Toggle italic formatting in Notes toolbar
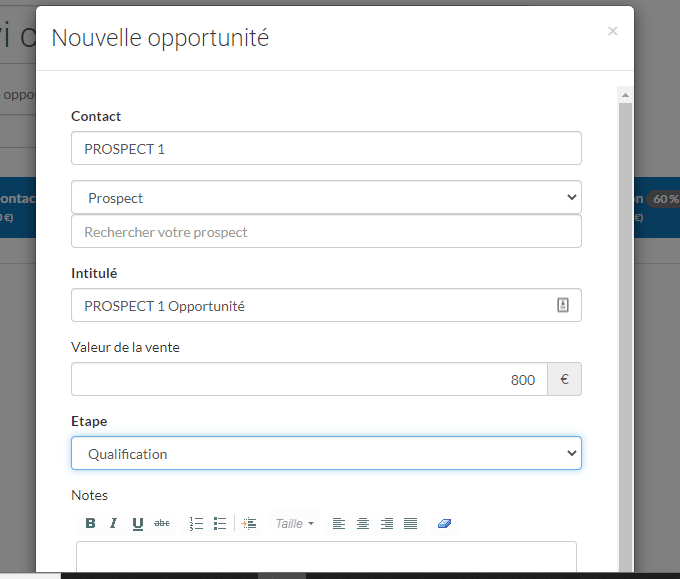The image size is (680, 579). [x=114, y=523]
